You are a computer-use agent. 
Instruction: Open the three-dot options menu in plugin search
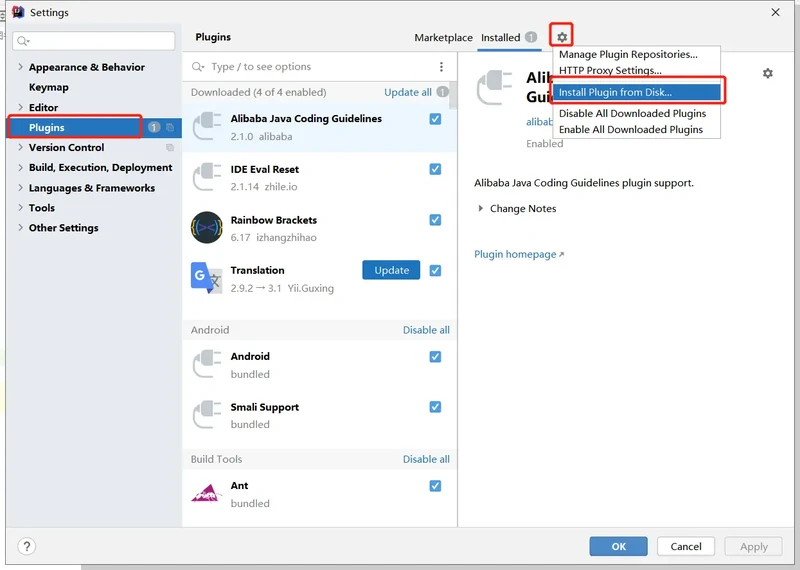tap(441, 67)
